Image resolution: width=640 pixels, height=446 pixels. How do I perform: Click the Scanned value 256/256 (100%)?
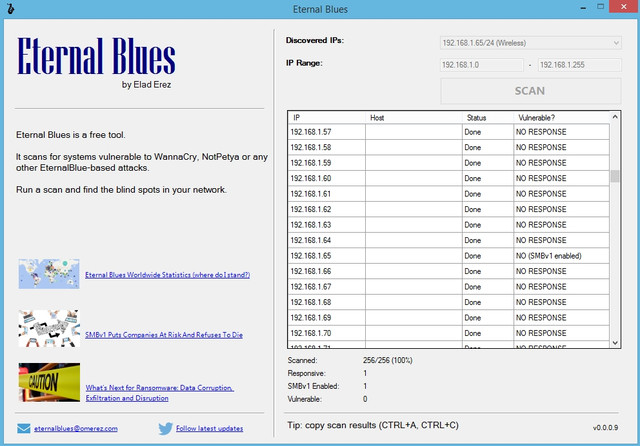[387, 360]
